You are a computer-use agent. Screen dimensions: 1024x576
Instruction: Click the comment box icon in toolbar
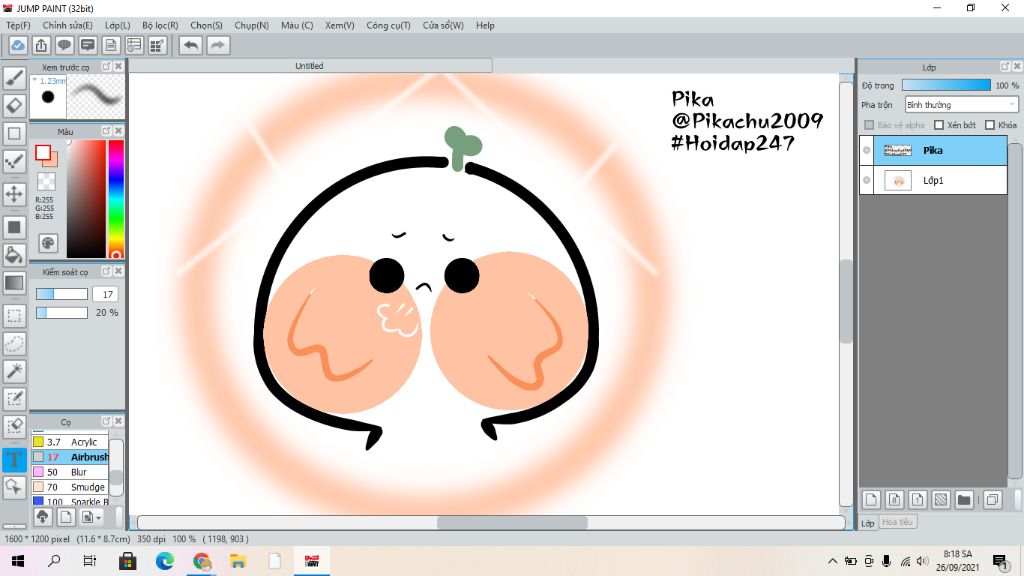88,45
